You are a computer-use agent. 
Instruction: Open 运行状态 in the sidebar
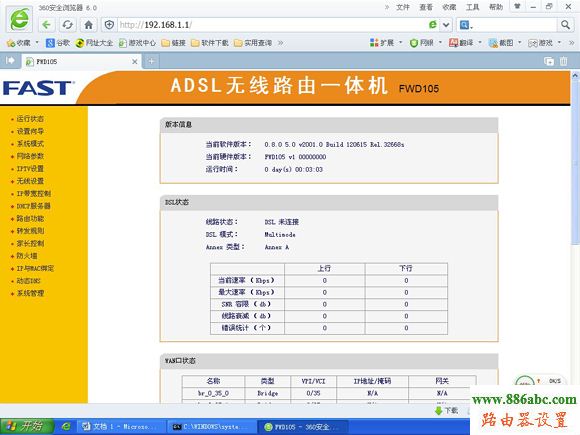click(30, 119)
